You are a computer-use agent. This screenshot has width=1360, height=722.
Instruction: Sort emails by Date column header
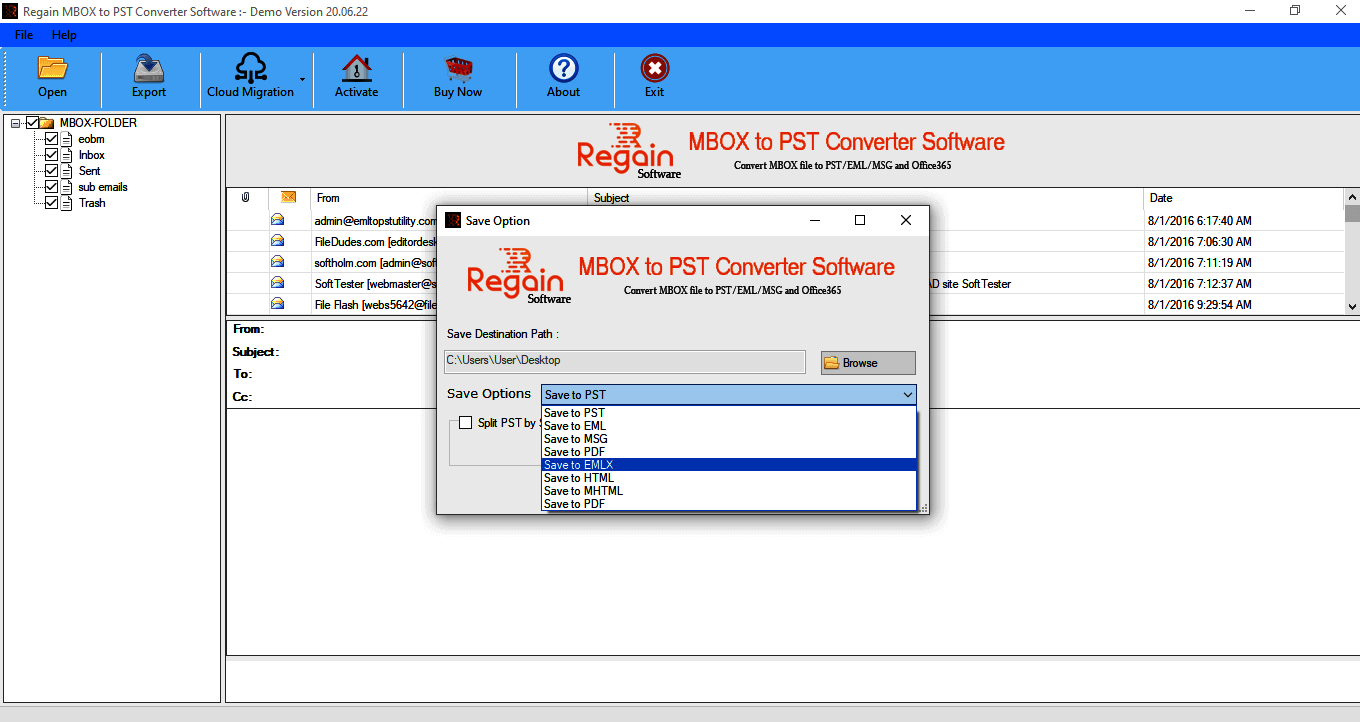click(1243, 198)
